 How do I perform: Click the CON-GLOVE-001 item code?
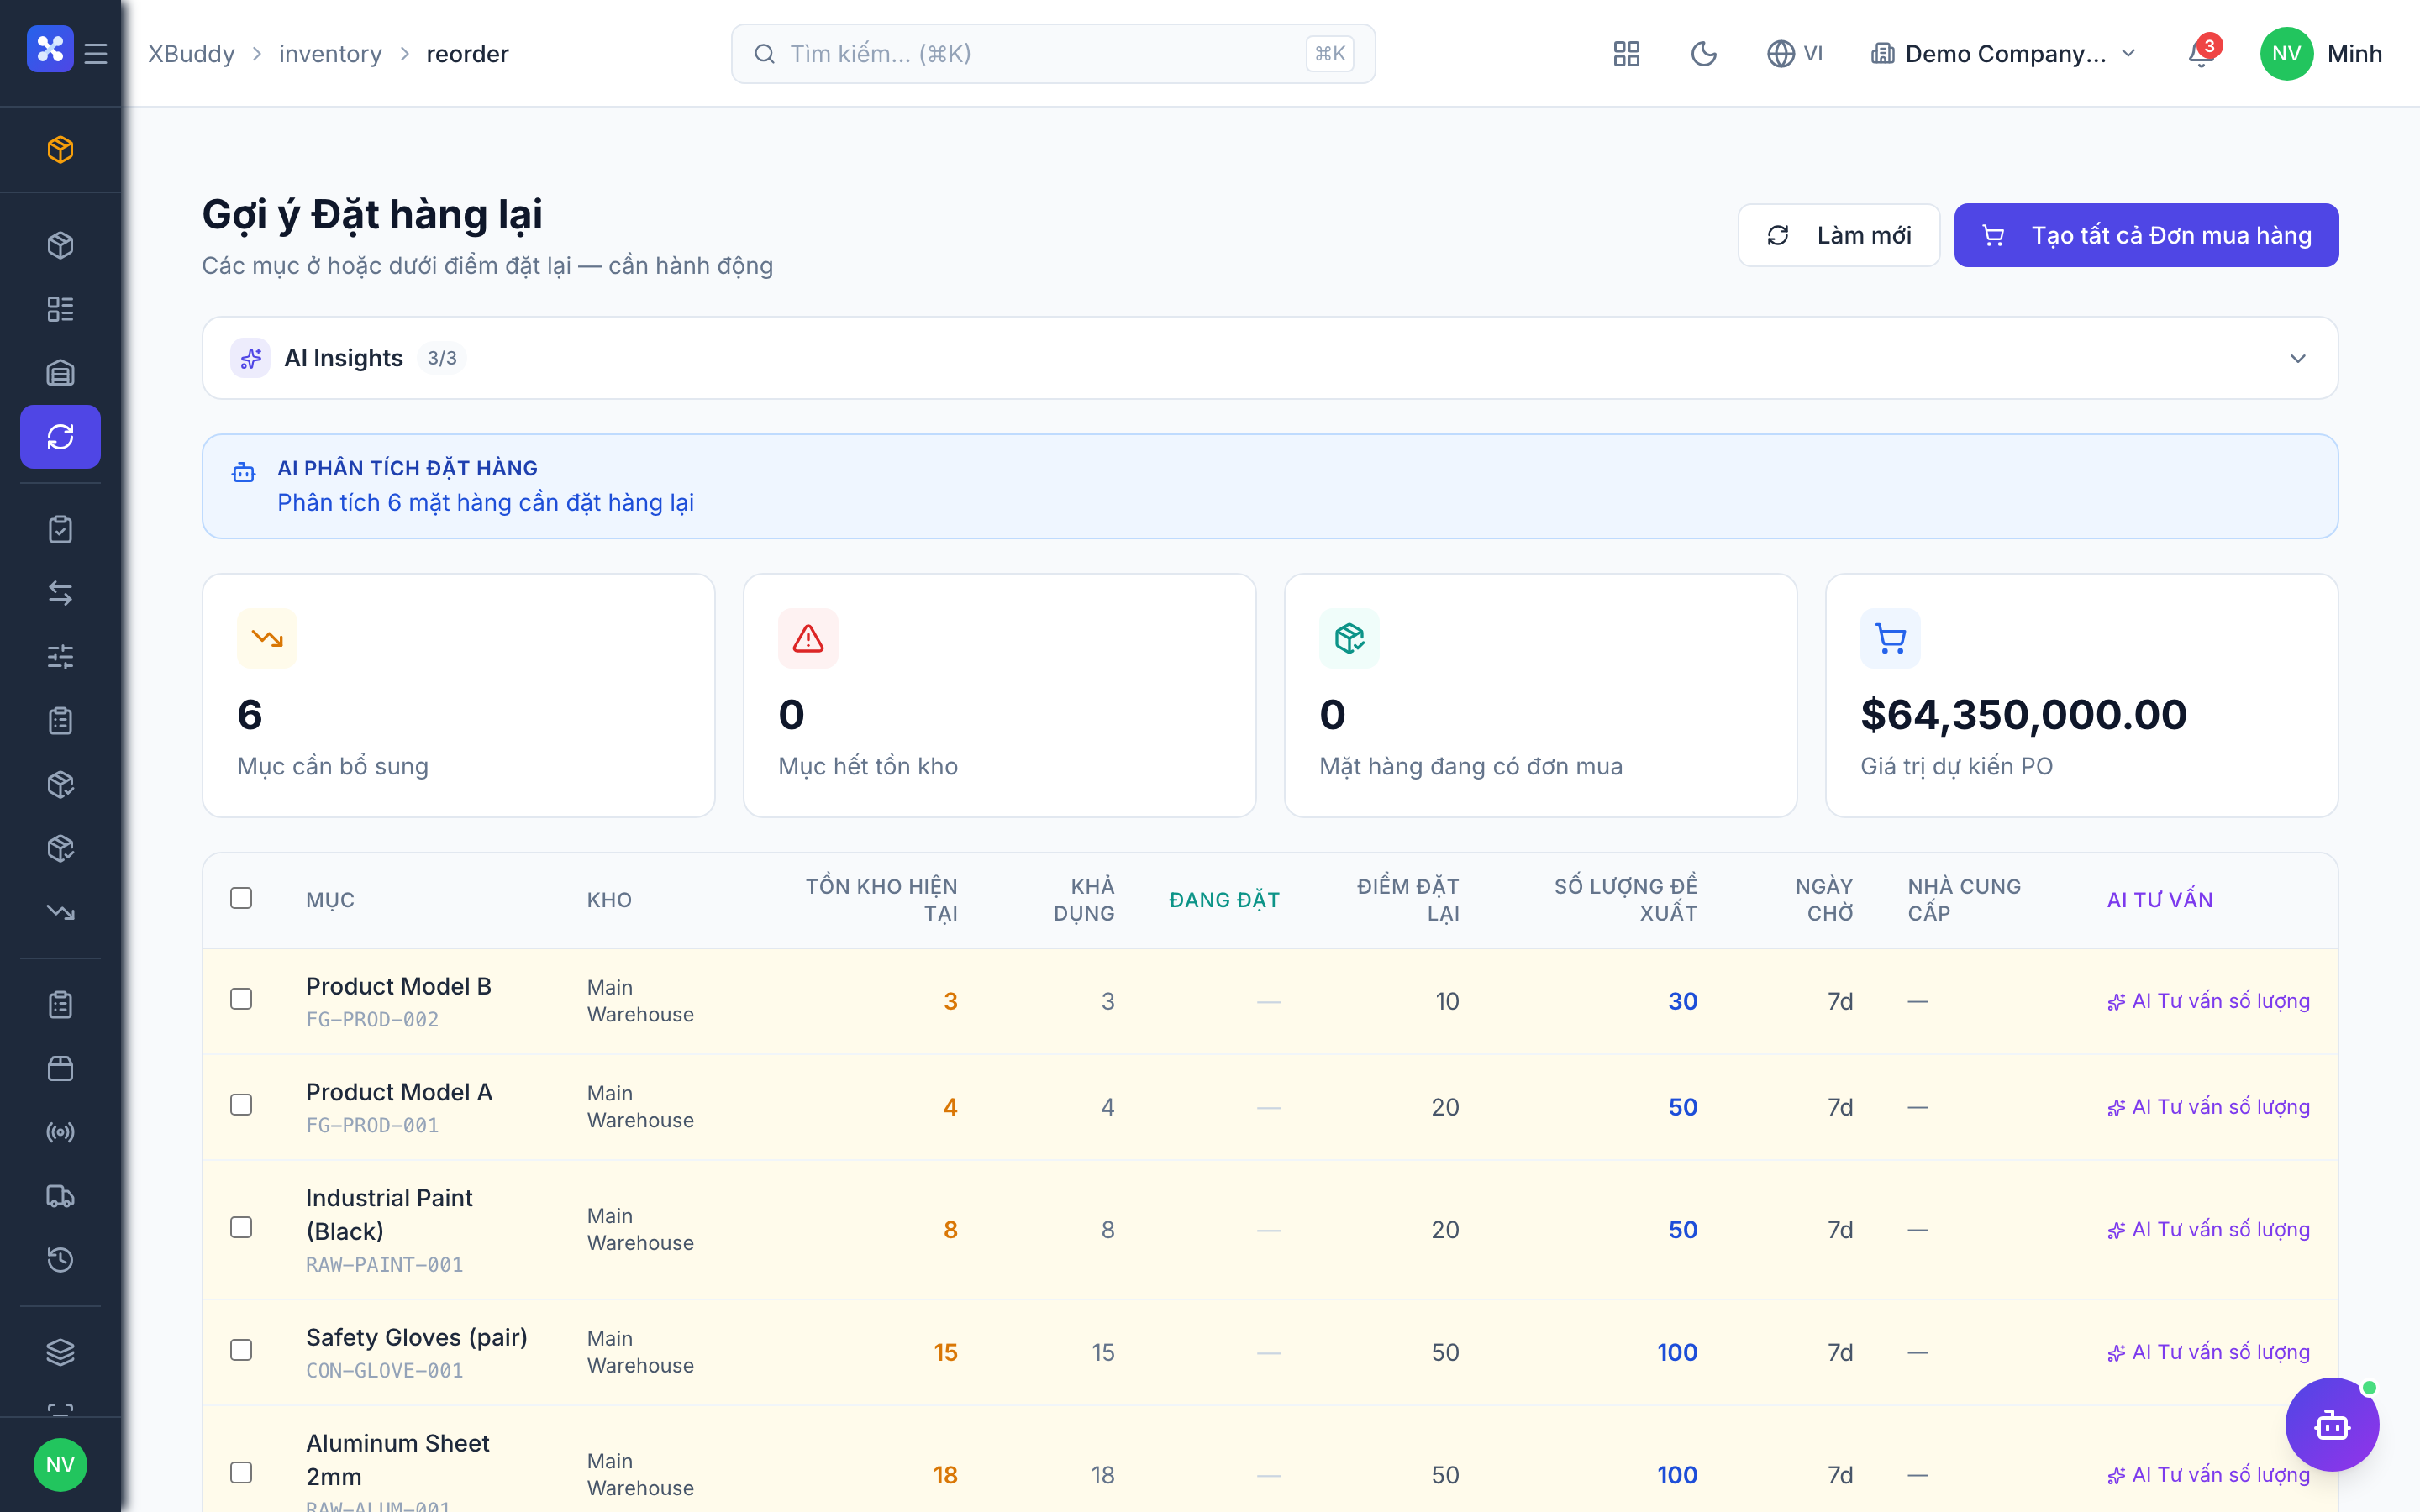coord(384,1371)
